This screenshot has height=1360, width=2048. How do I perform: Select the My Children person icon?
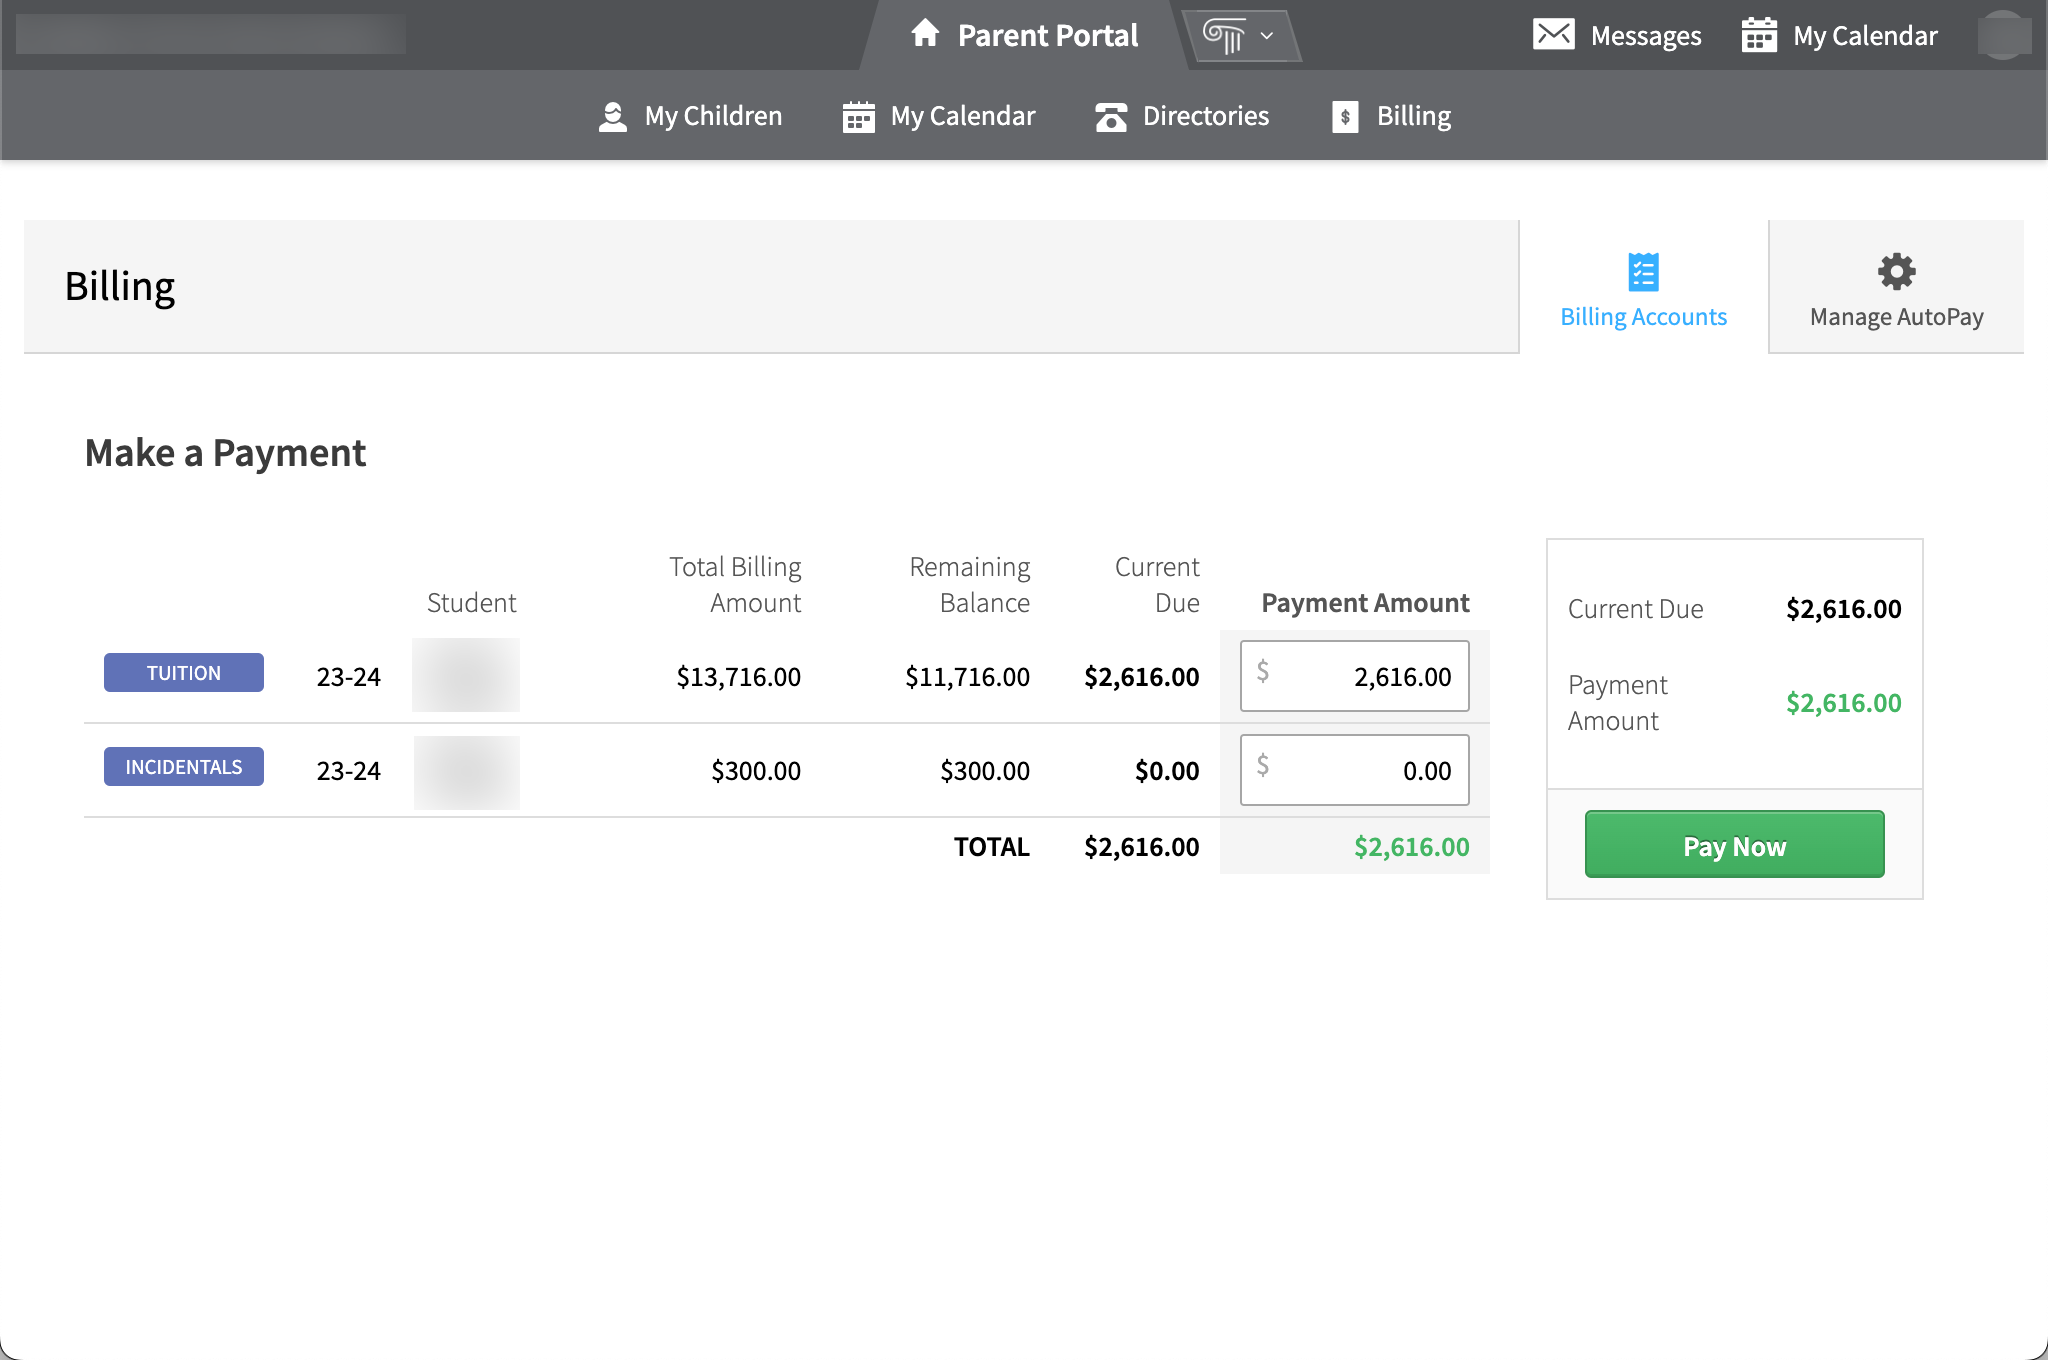coord(613,115)
